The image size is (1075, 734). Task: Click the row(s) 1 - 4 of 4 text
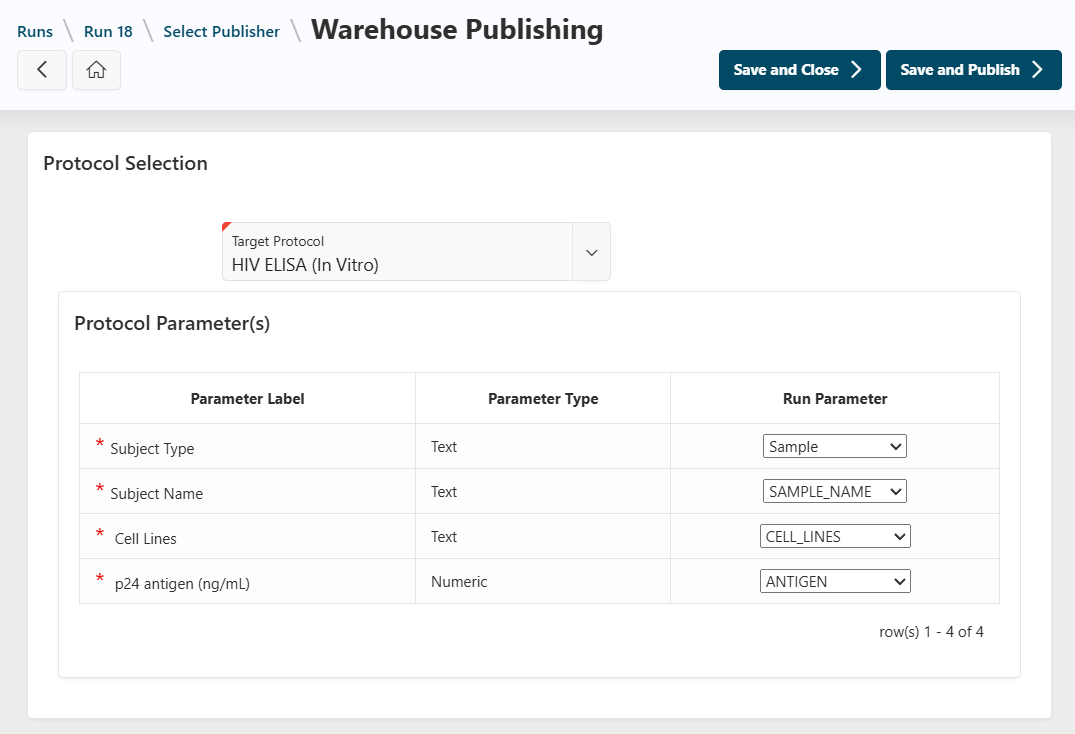[931, 632]
